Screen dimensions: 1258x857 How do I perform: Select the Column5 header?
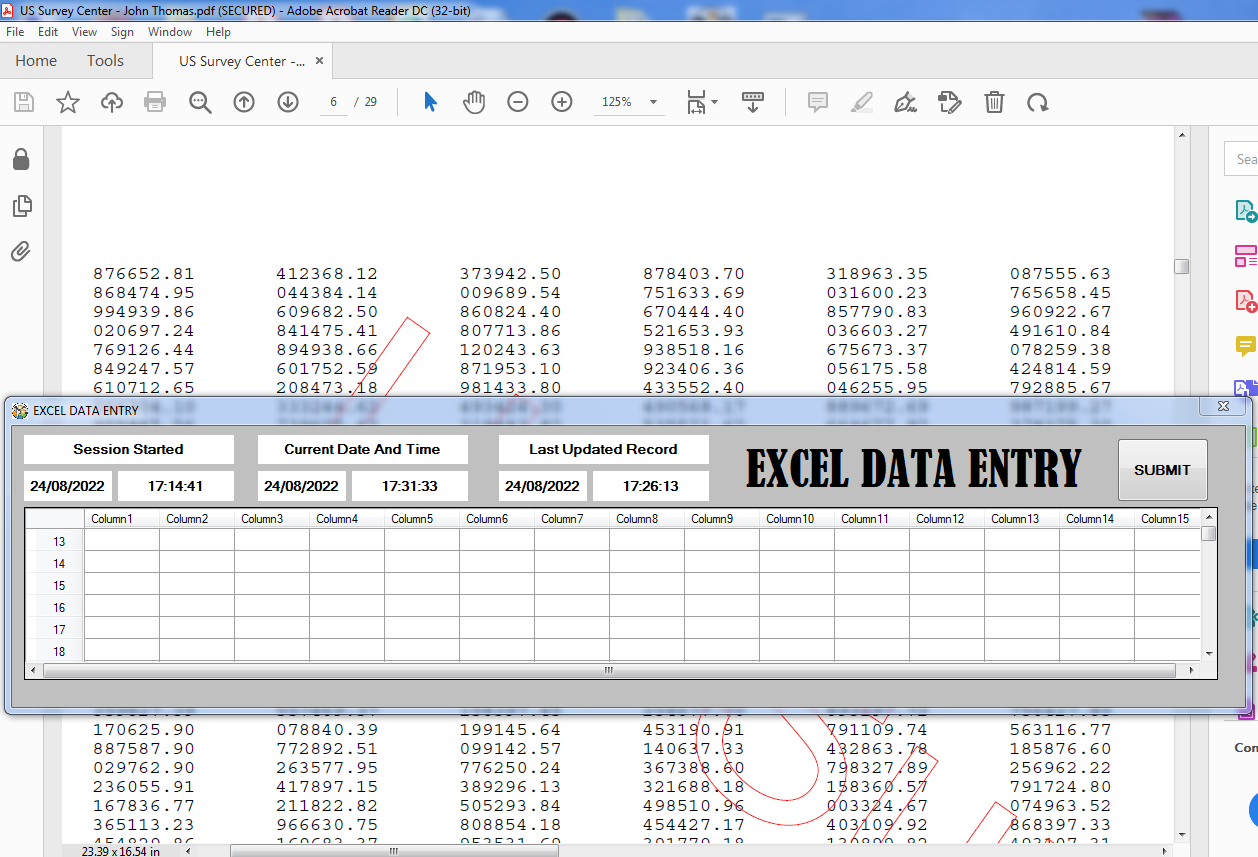tap(412, 519)
